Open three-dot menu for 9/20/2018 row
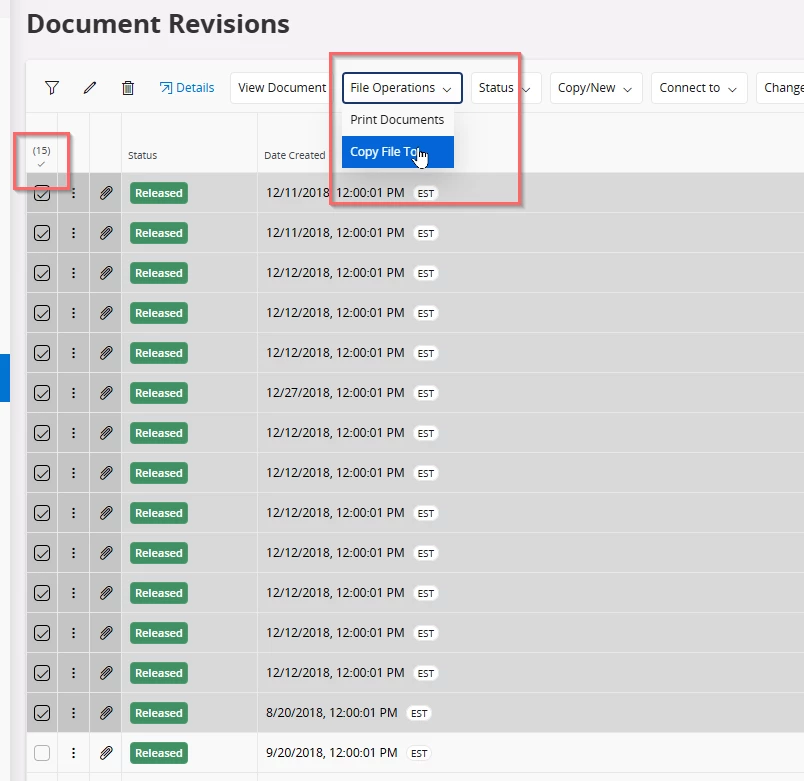Image resolution: width=804 pixels, height=781 pixels. (73, 753)
